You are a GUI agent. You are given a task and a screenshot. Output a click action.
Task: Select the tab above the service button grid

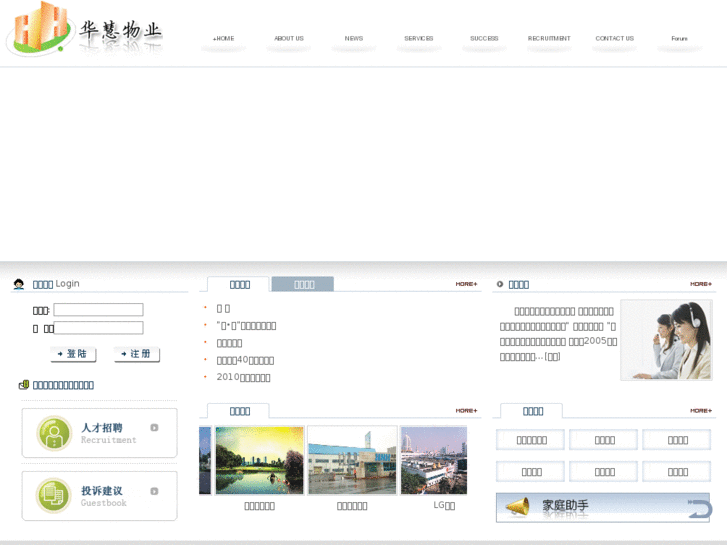pyautogui.click(x=532, y=411)
